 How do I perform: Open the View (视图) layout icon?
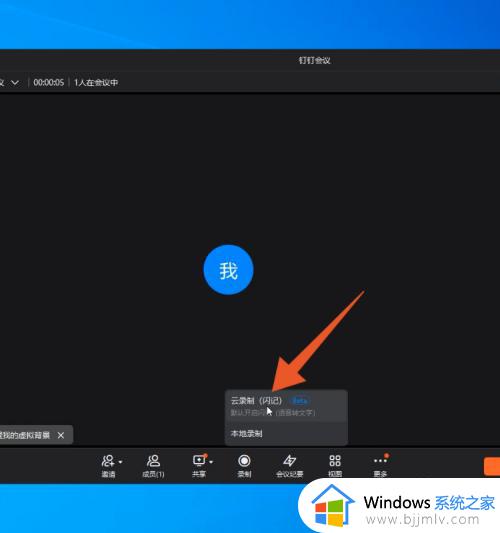[x=335, y=461]
